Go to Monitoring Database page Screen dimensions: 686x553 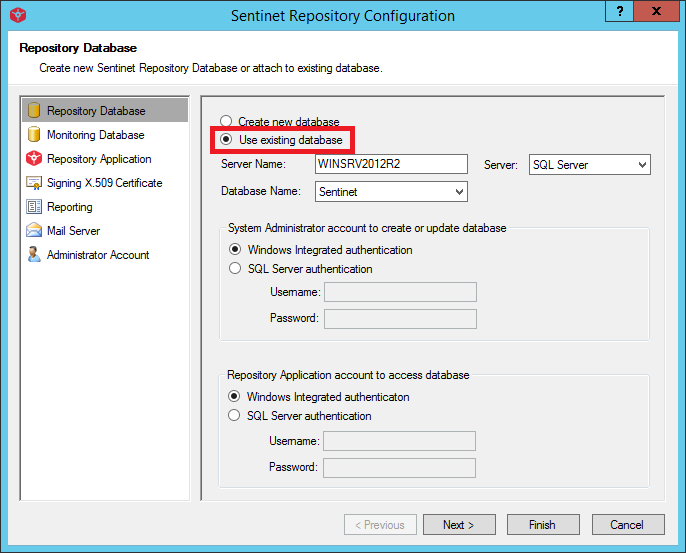[105, 134]
